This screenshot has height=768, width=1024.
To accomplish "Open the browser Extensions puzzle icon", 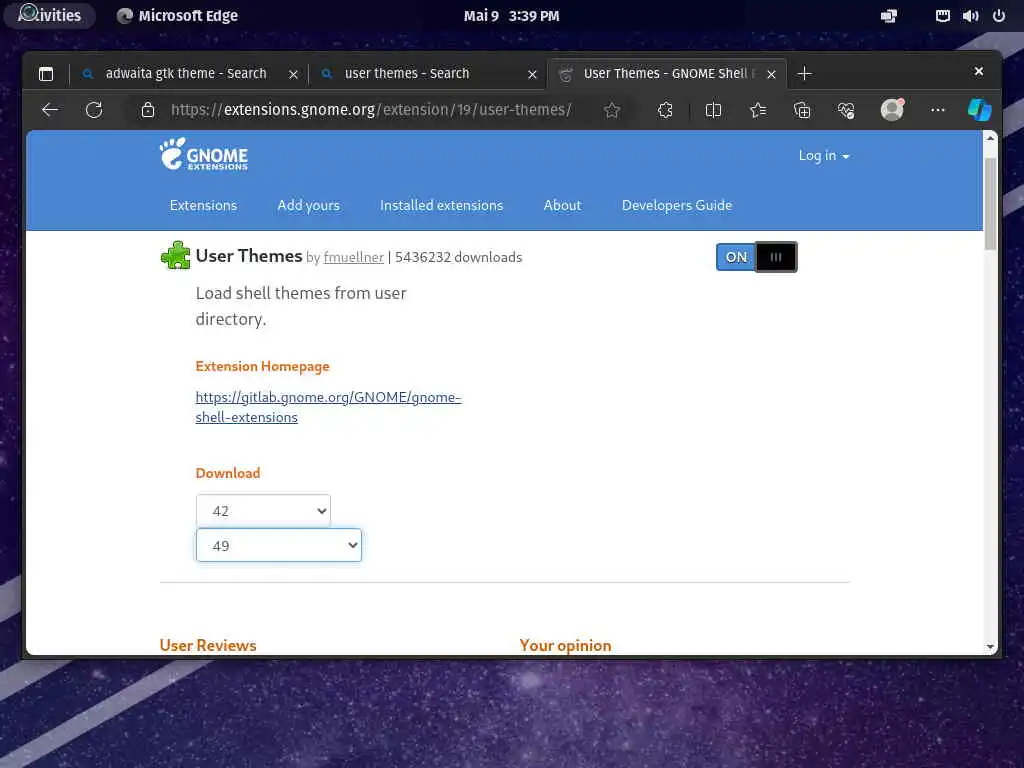I will (x=665, y=110).
